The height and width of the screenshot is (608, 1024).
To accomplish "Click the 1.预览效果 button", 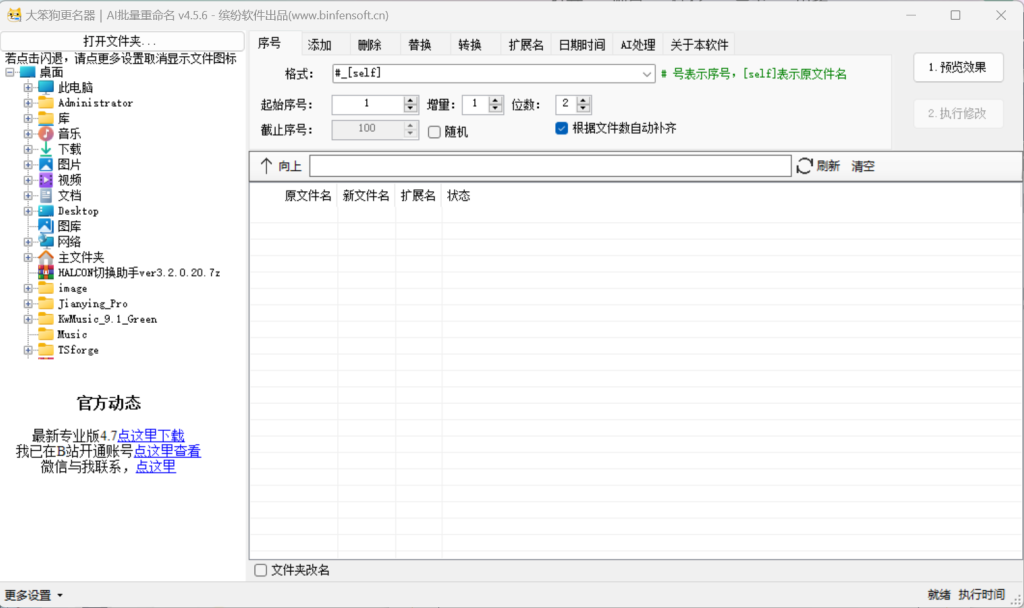I will coord(957,67).
